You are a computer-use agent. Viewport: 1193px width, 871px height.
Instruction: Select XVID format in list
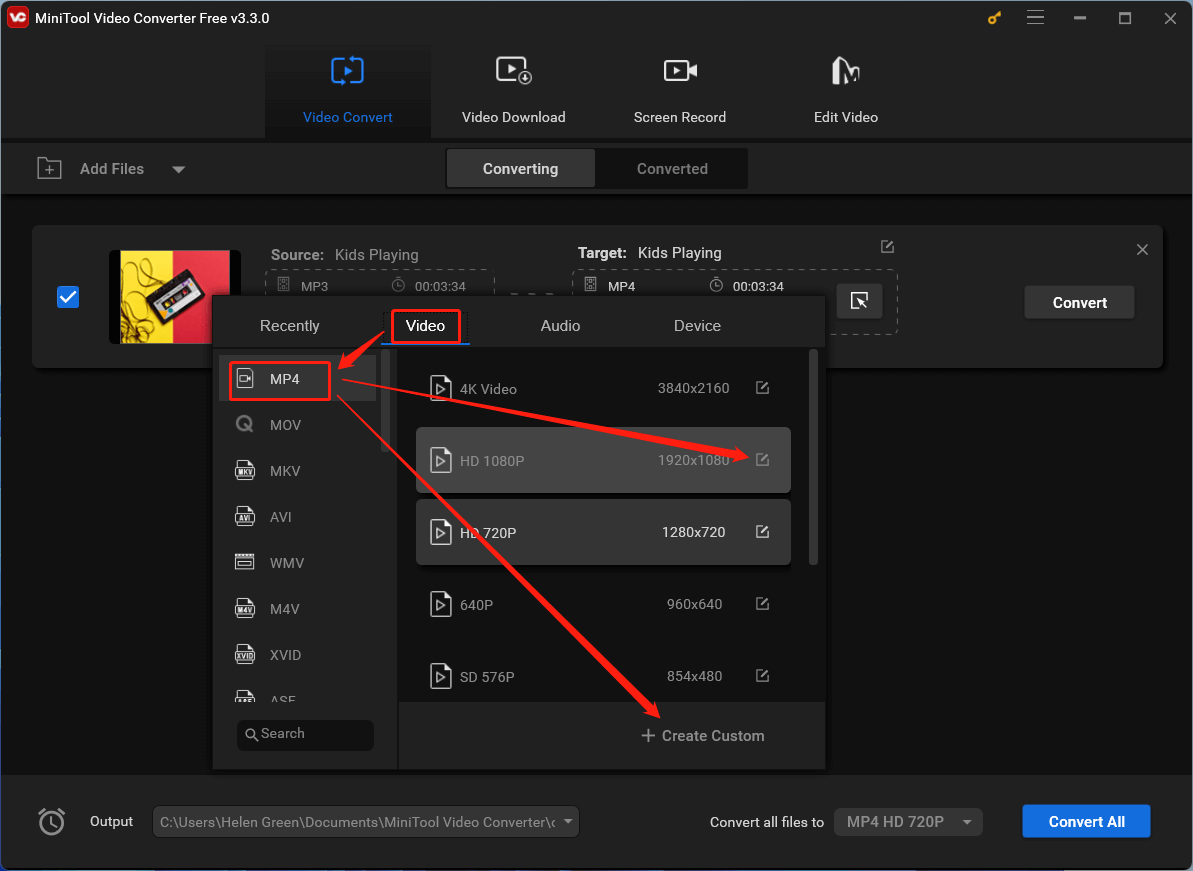point(297,655)
